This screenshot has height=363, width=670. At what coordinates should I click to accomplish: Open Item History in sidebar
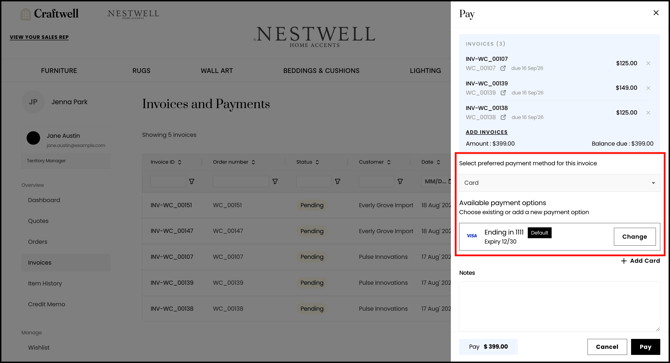[x=45, y=283]
